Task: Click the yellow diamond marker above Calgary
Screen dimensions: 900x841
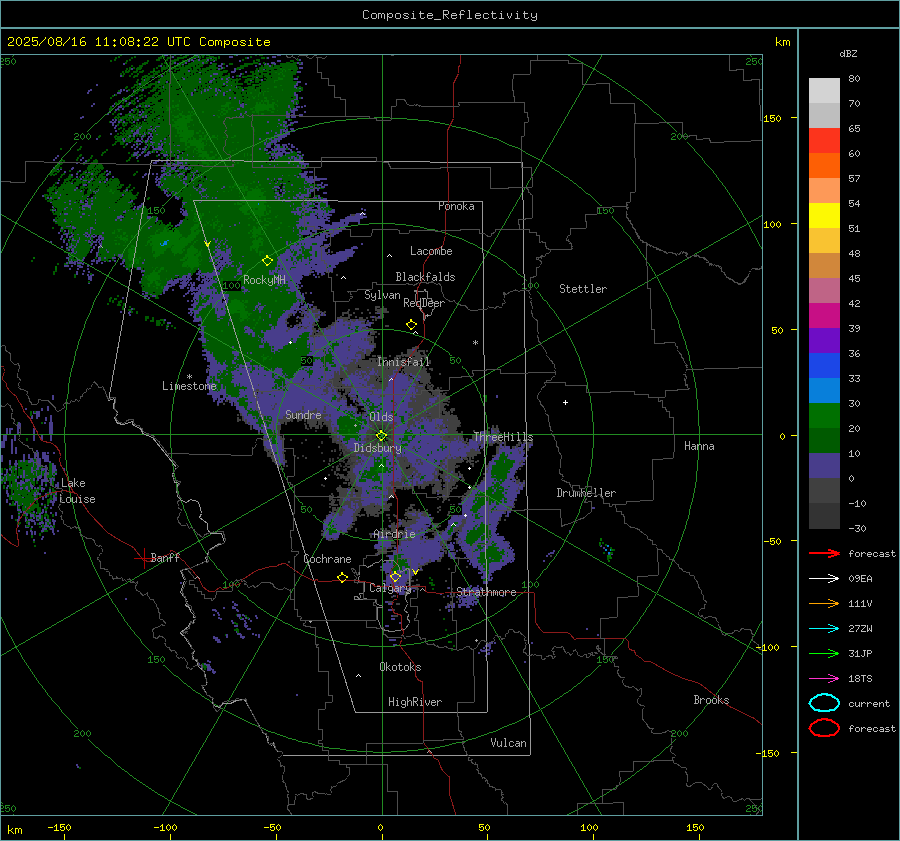Action: (x=395, y=576)
